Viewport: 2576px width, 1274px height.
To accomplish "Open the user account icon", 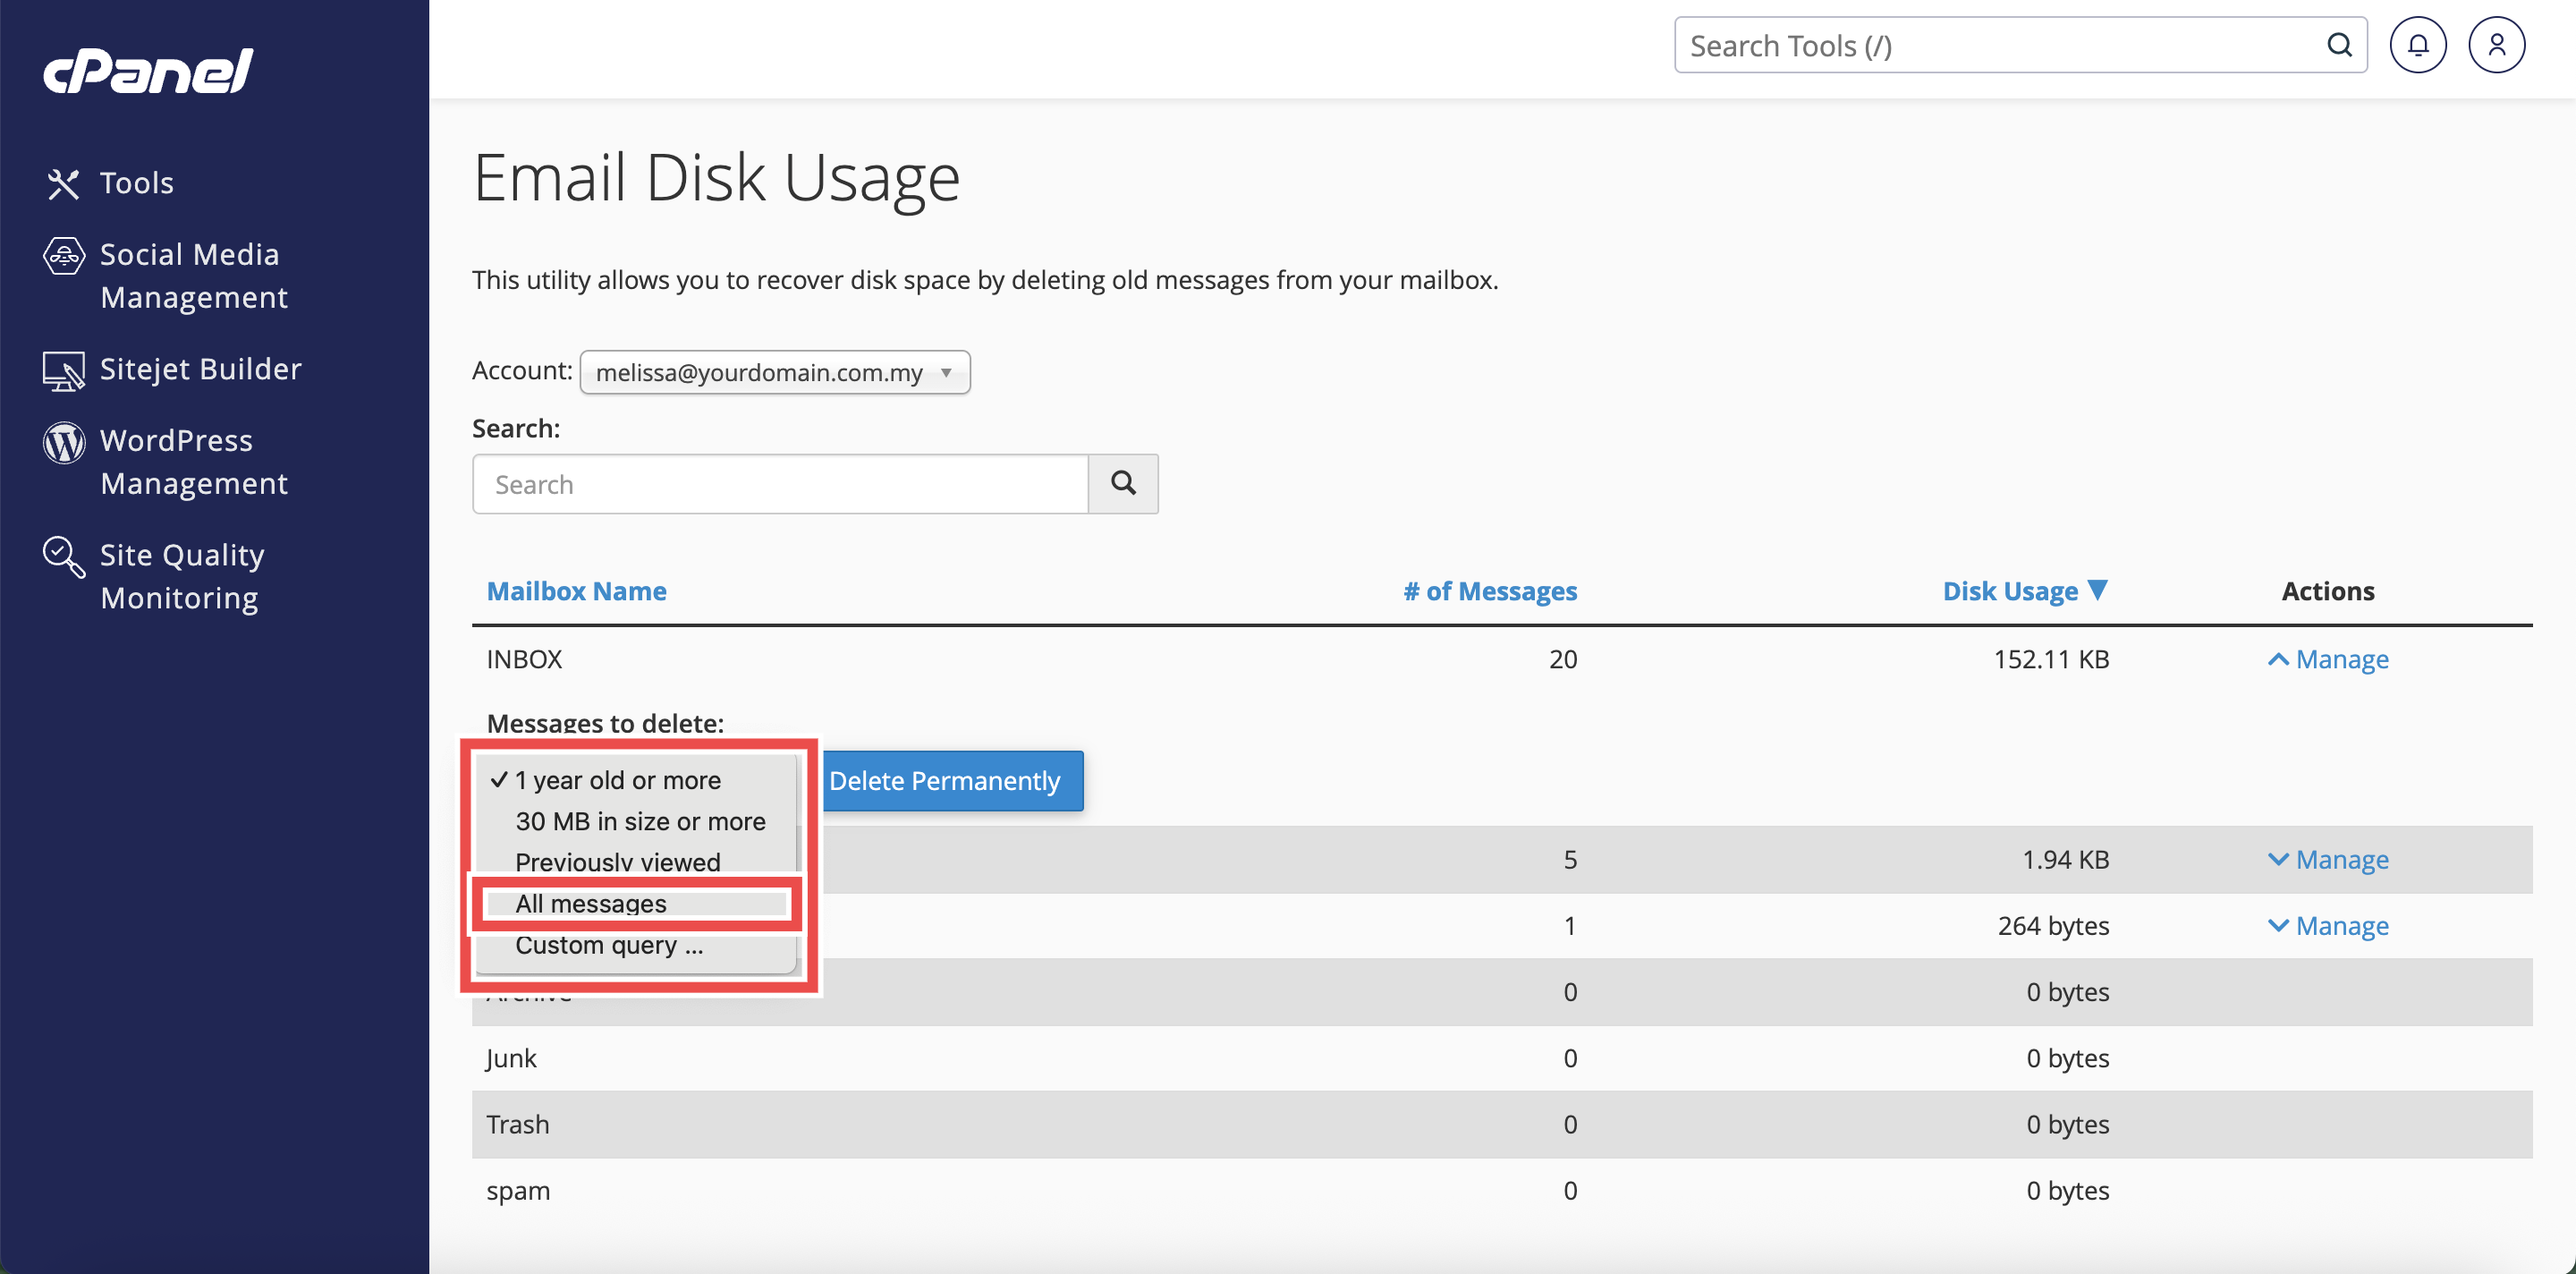I will click(x=2496, y=45).
